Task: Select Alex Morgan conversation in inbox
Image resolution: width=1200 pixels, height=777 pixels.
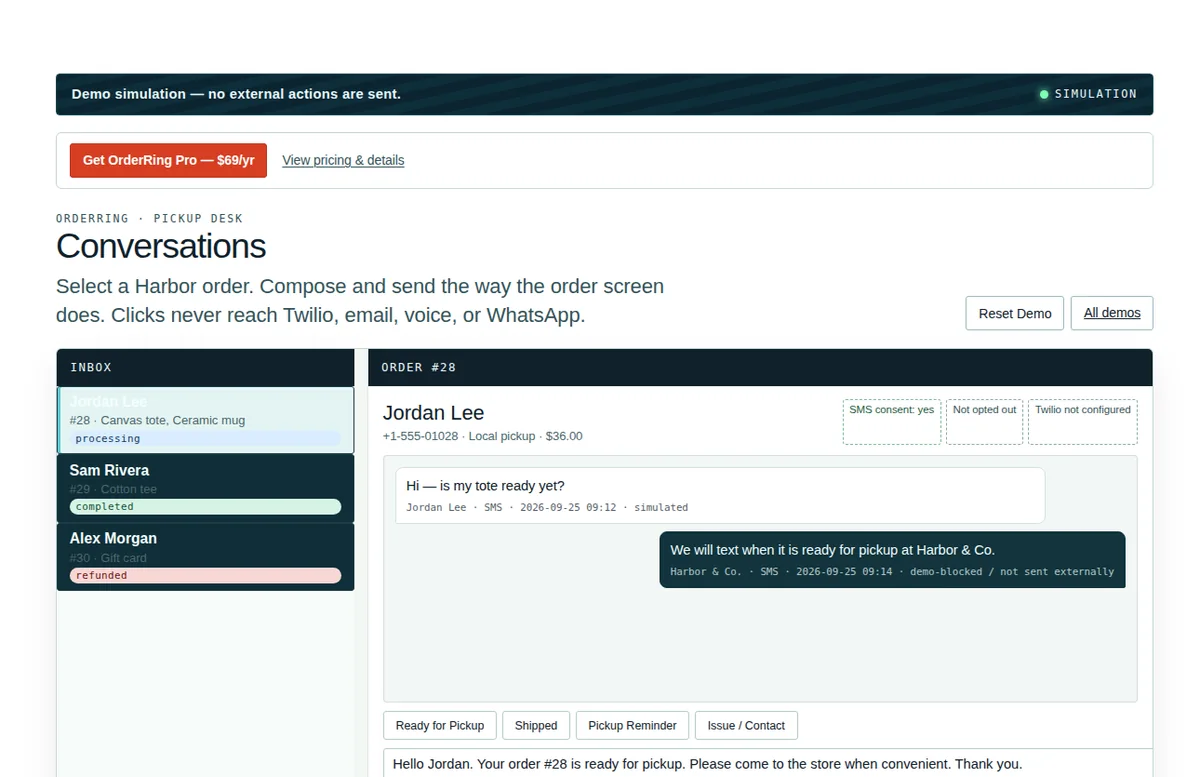Action: 205,556
